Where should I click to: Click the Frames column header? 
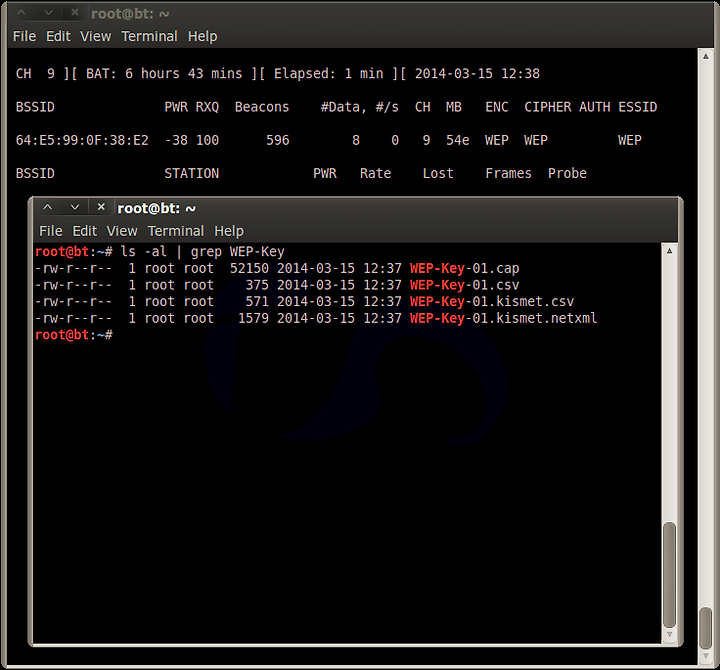508,174
